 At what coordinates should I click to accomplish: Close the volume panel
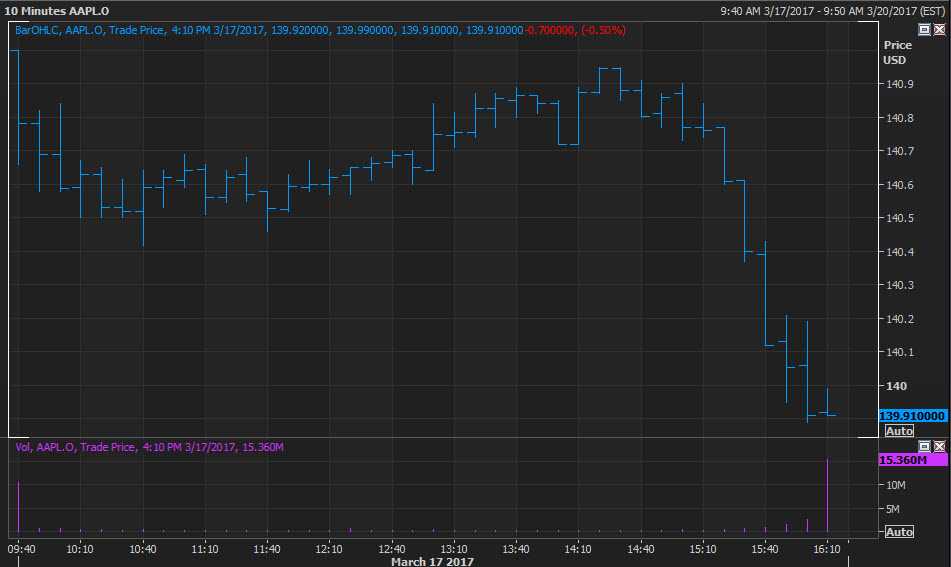click(x=939, y=446)
